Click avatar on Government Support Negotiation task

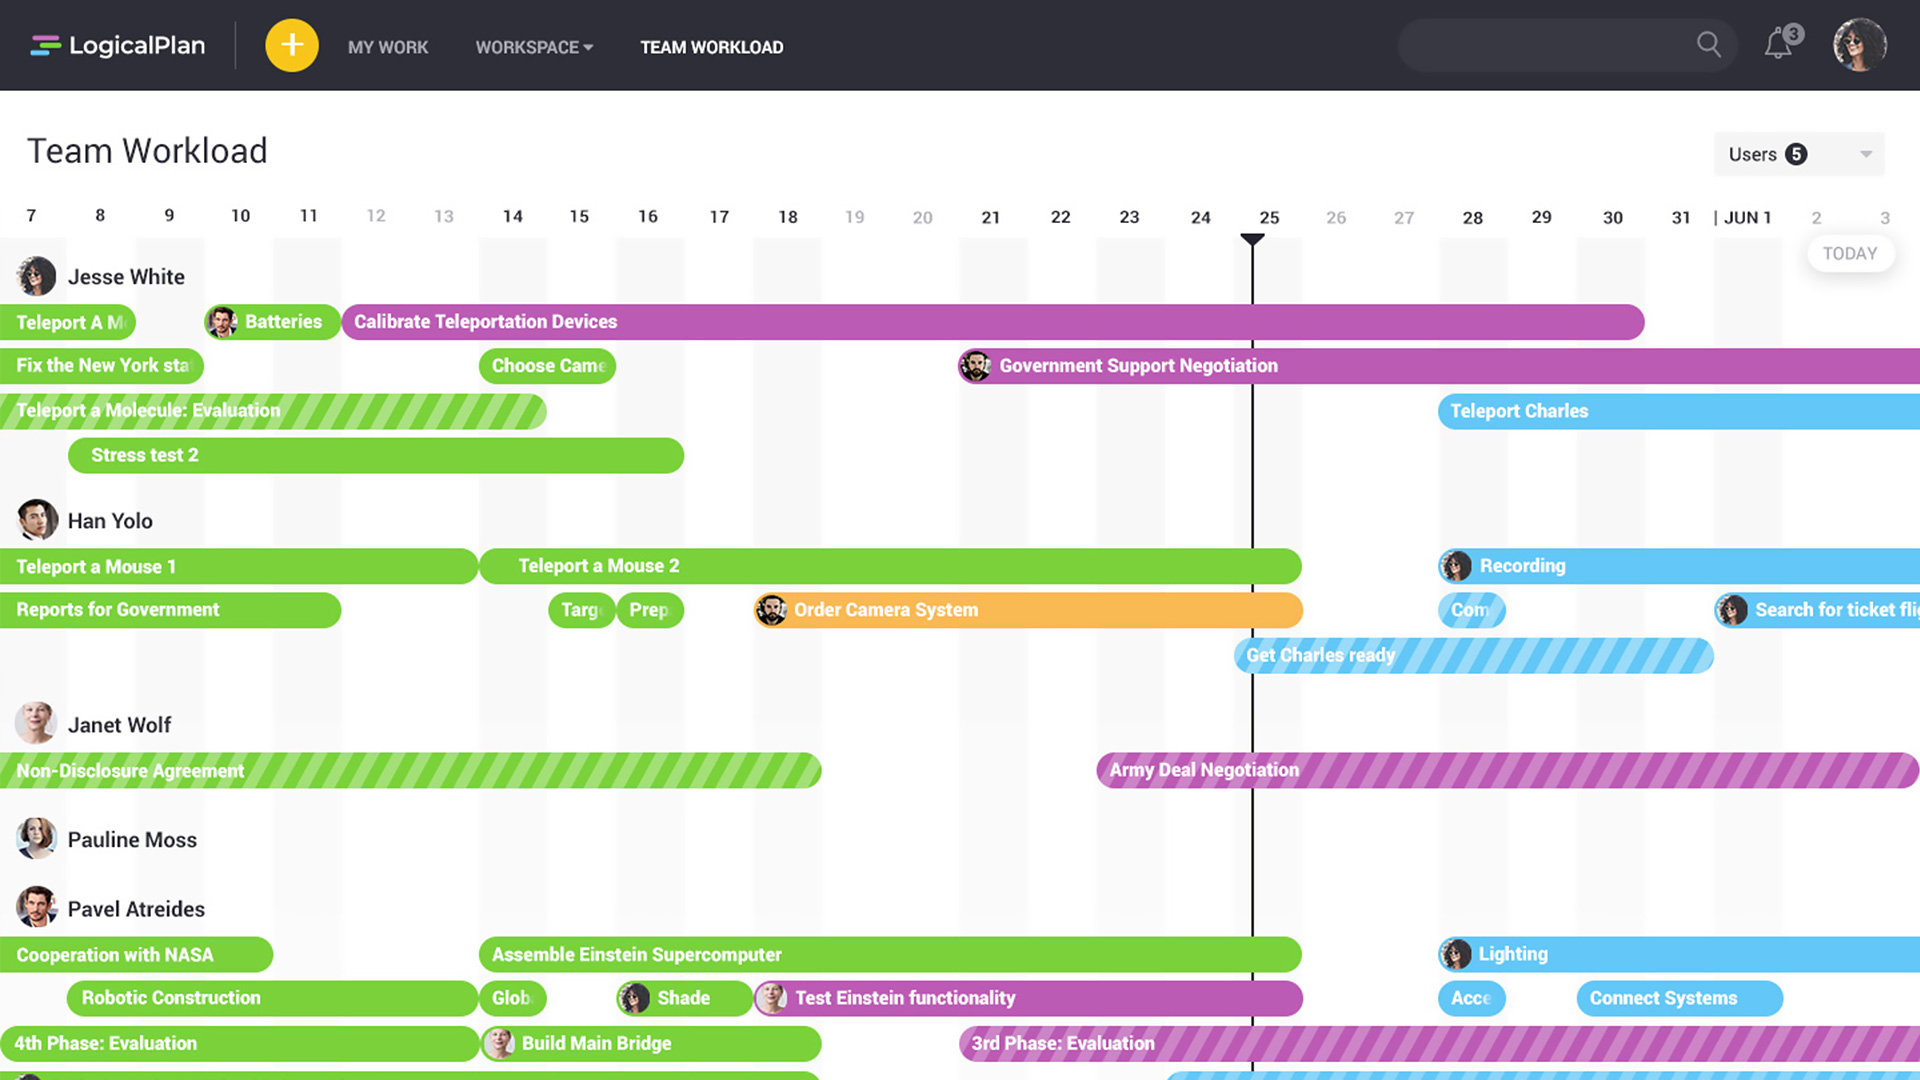coord(975,366)
